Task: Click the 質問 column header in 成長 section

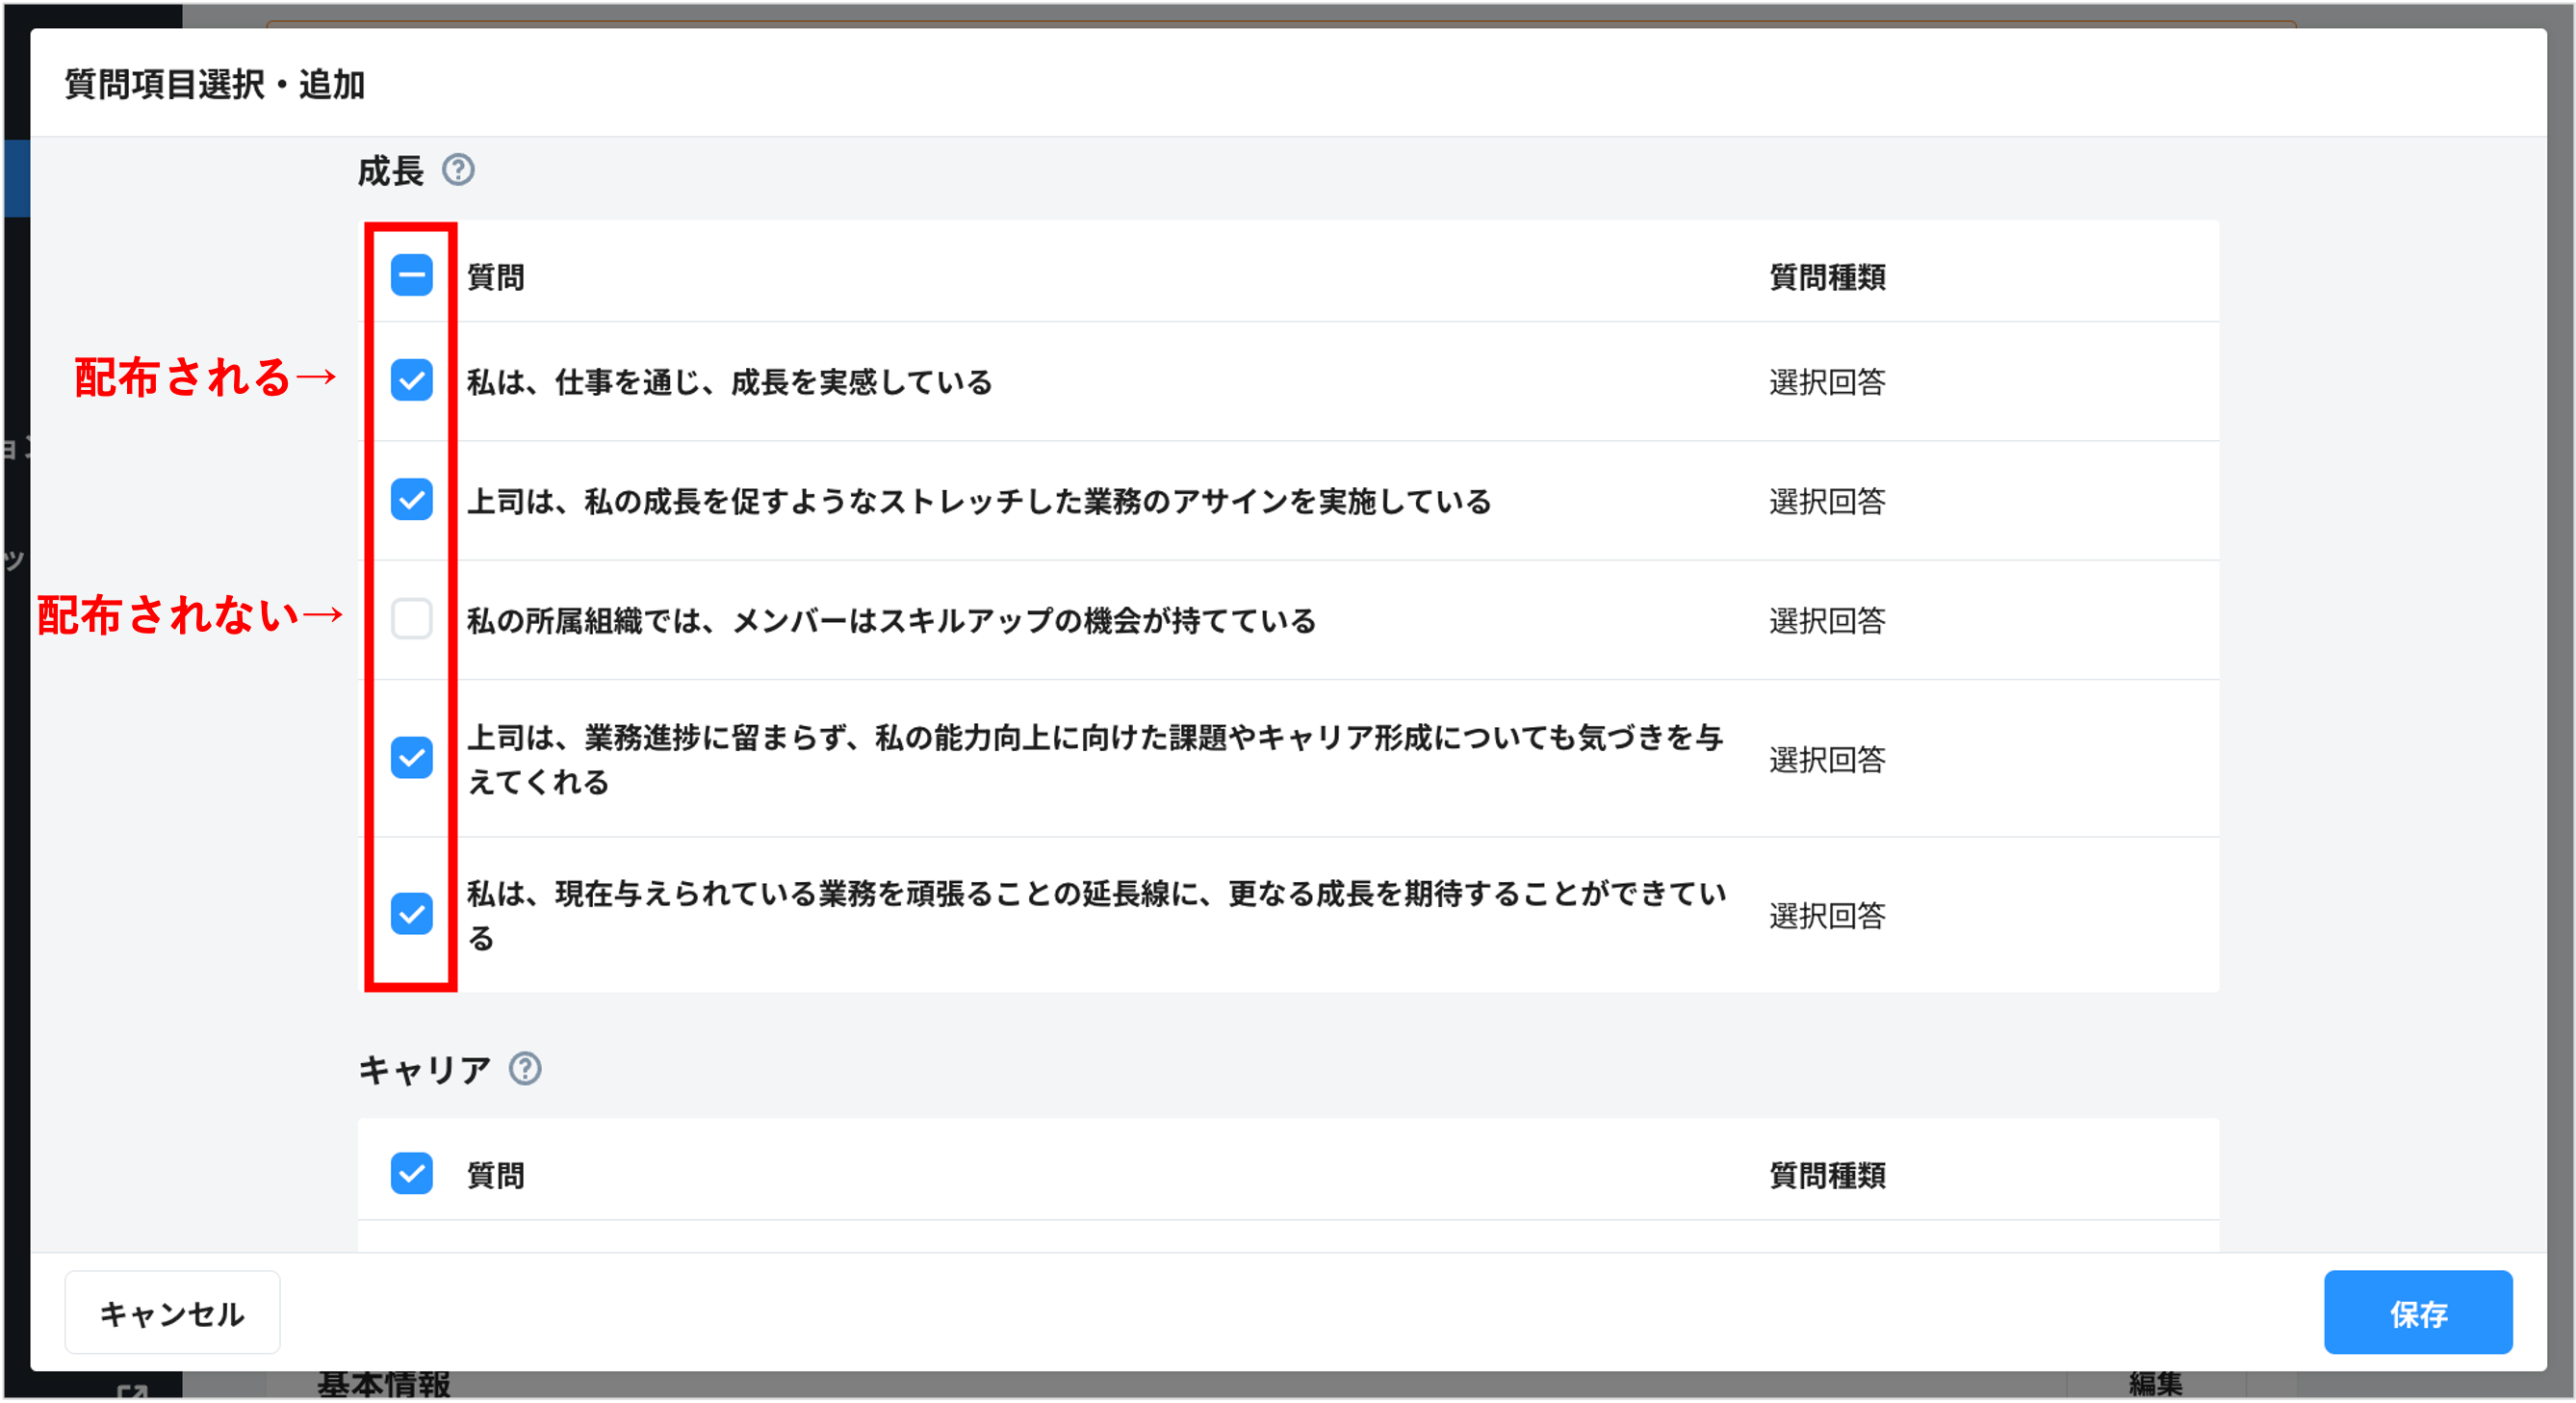Action: [496, 277]
